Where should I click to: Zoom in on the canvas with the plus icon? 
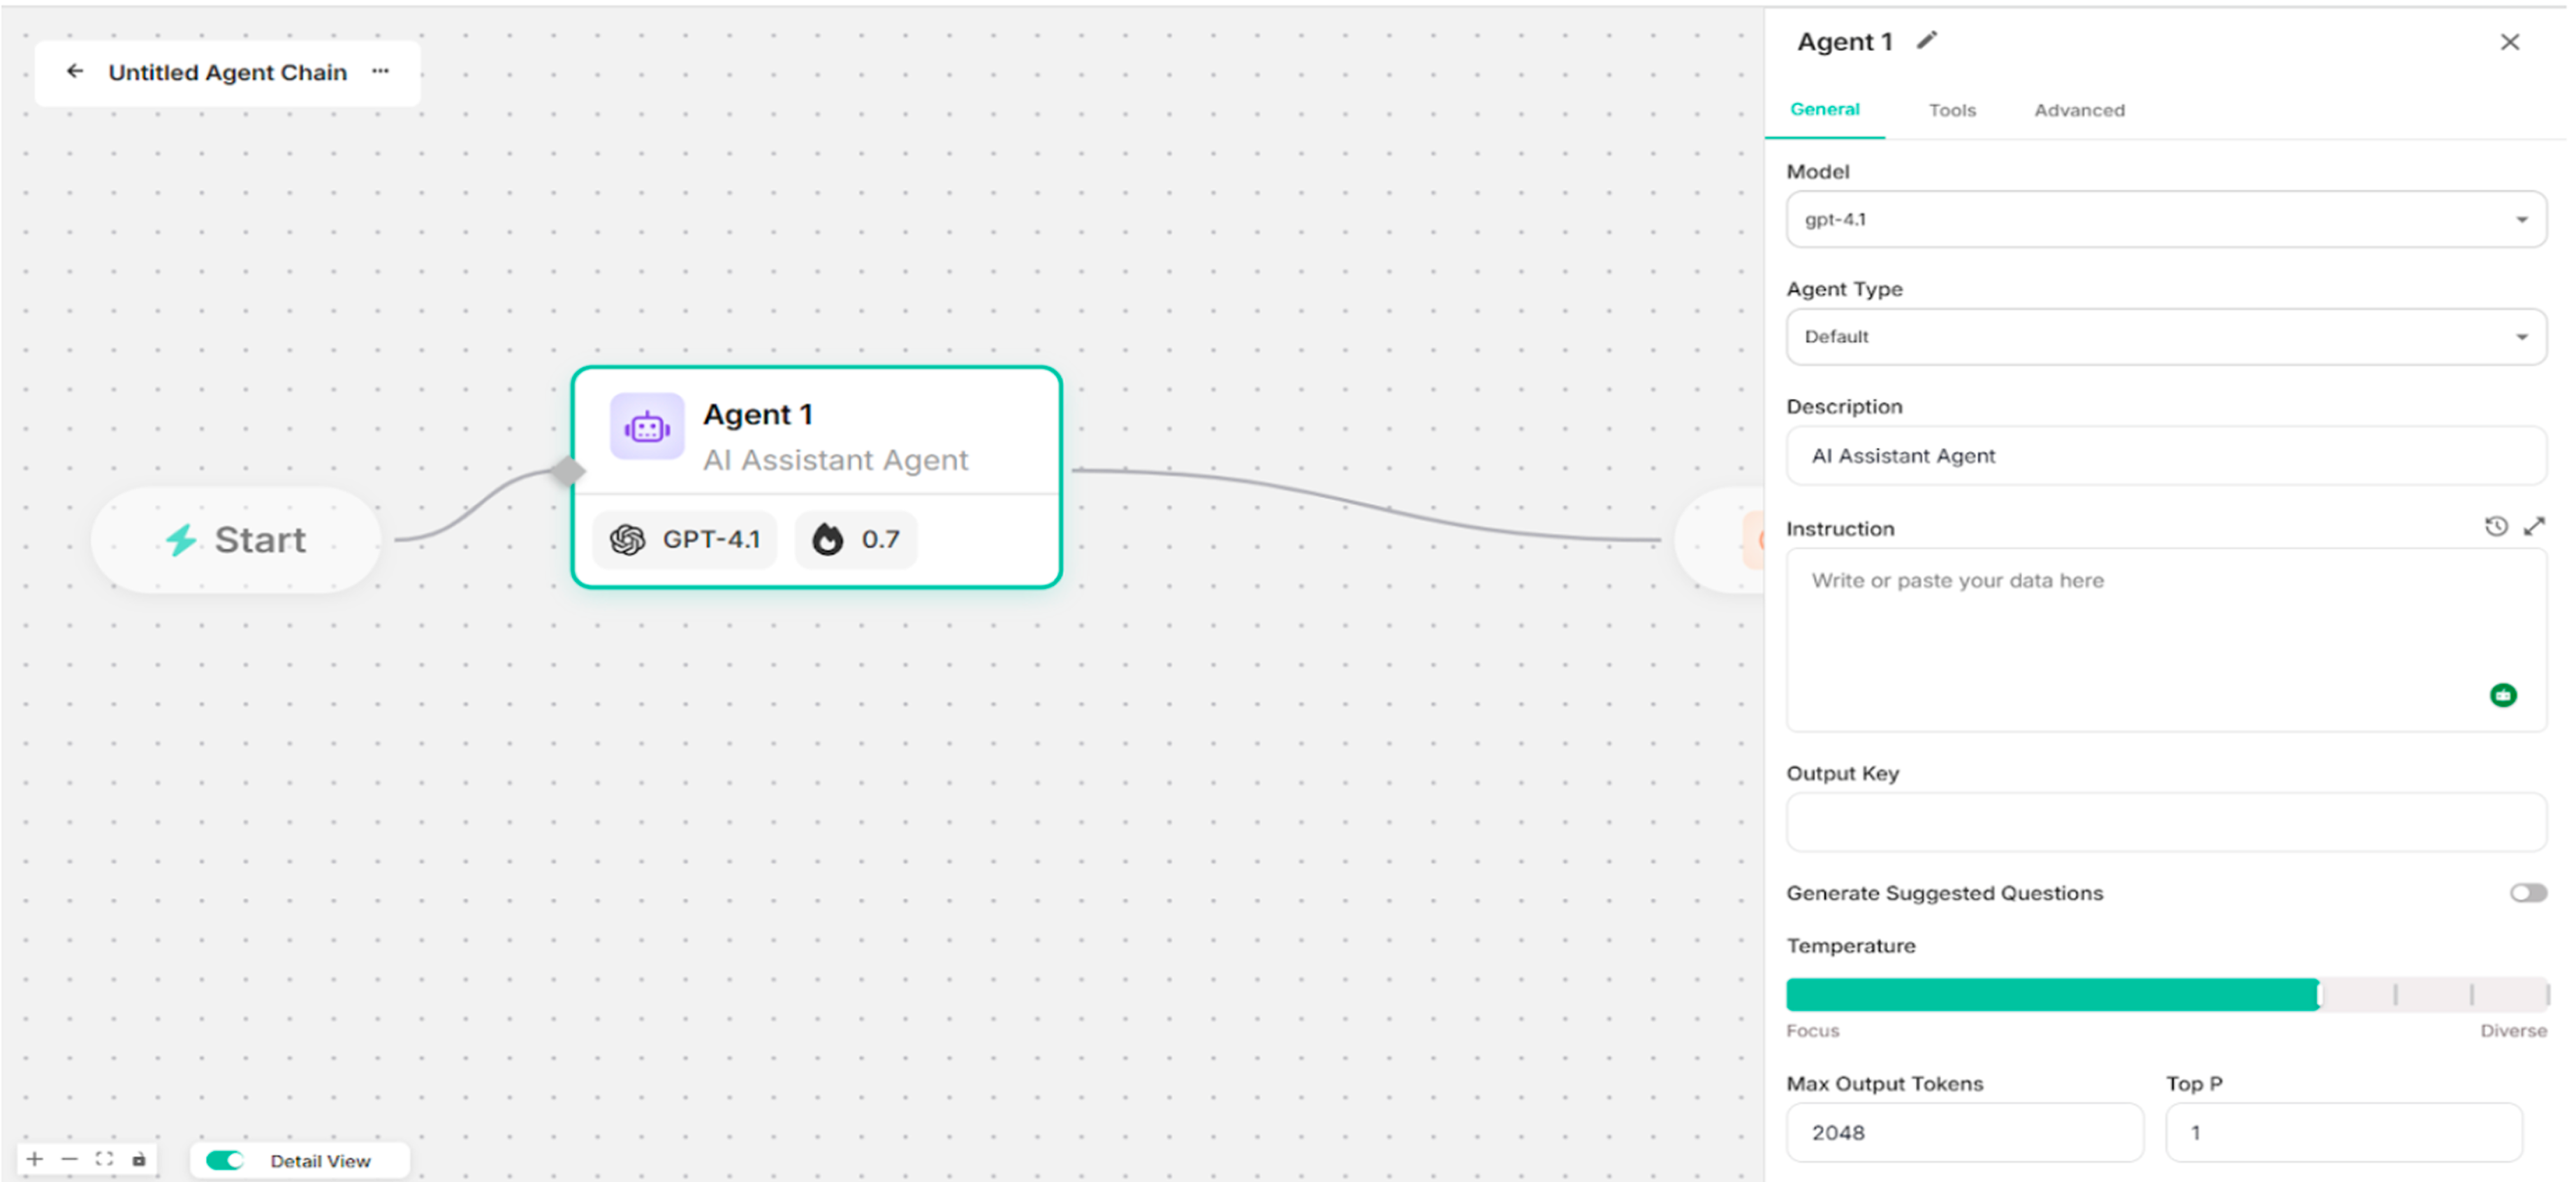pos(35,1159)
